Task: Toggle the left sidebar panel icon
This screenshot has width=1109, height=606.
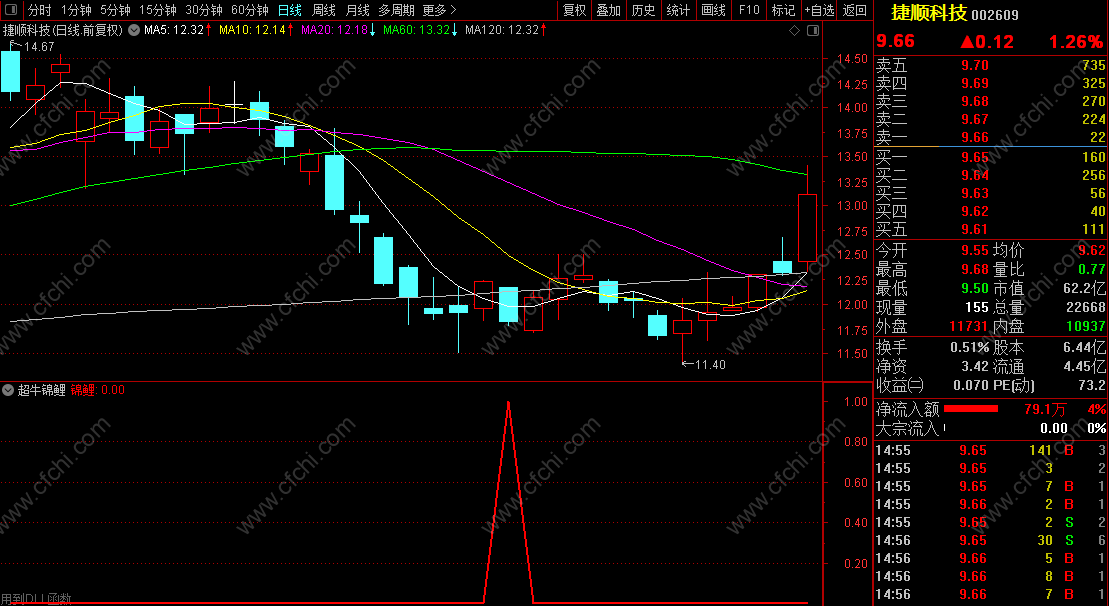Action: (11, 10)
